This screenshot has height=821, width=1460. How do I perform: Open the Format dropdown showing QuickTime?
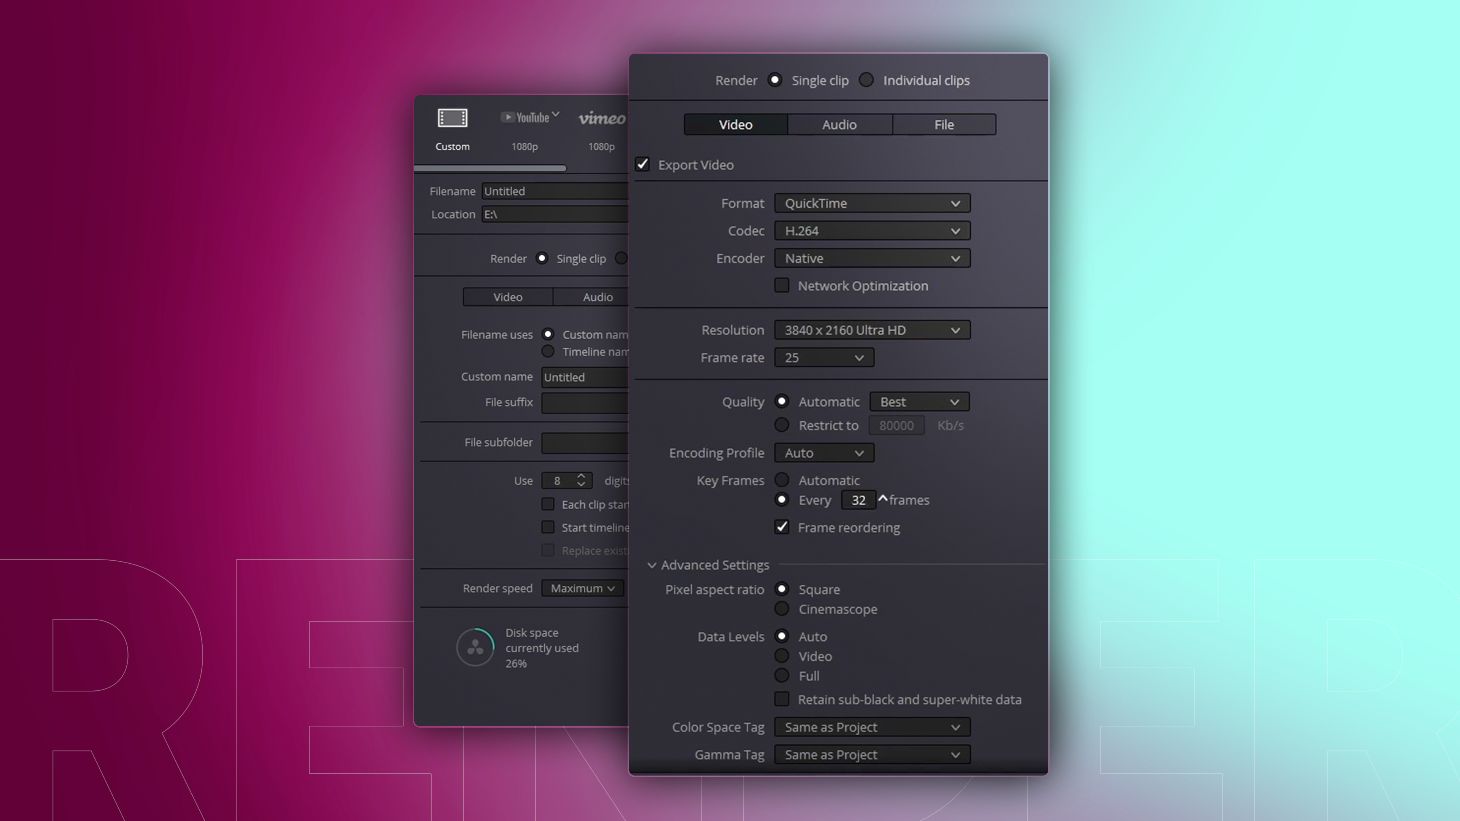872,203
